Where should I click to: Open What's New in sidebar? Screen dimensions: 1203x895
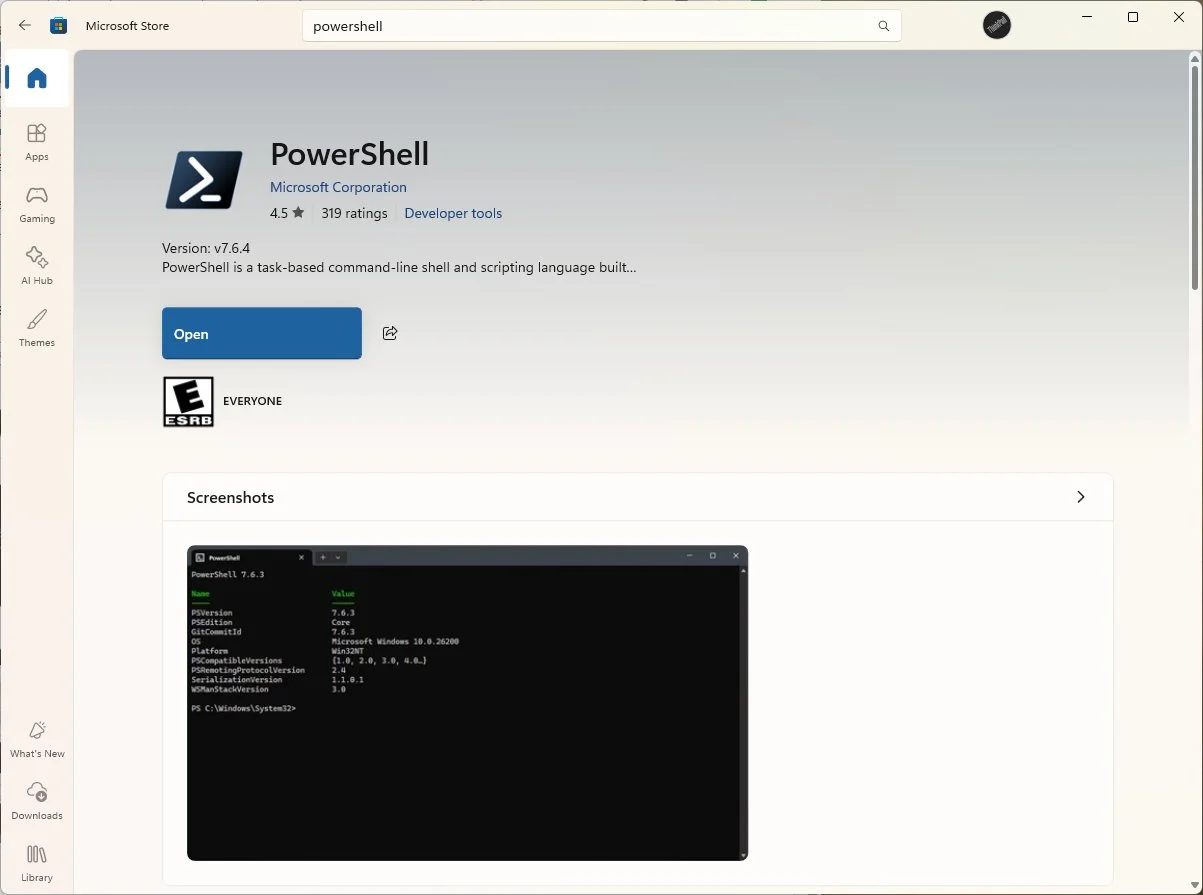click(x=37, y=739)
